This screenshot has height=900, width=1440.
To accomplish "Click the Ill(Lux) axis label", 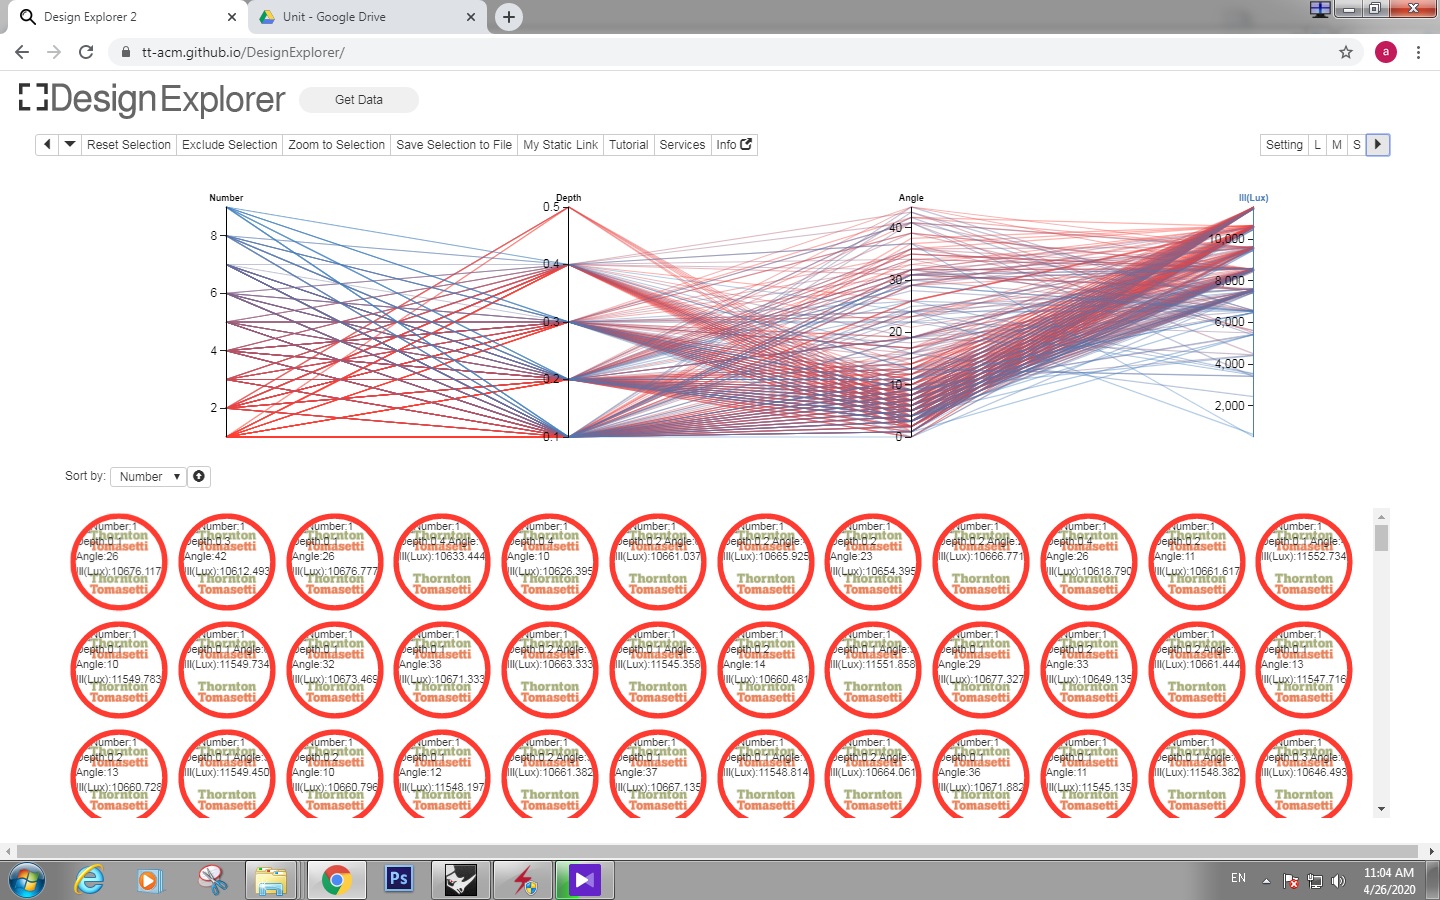I will [1253, 198].
